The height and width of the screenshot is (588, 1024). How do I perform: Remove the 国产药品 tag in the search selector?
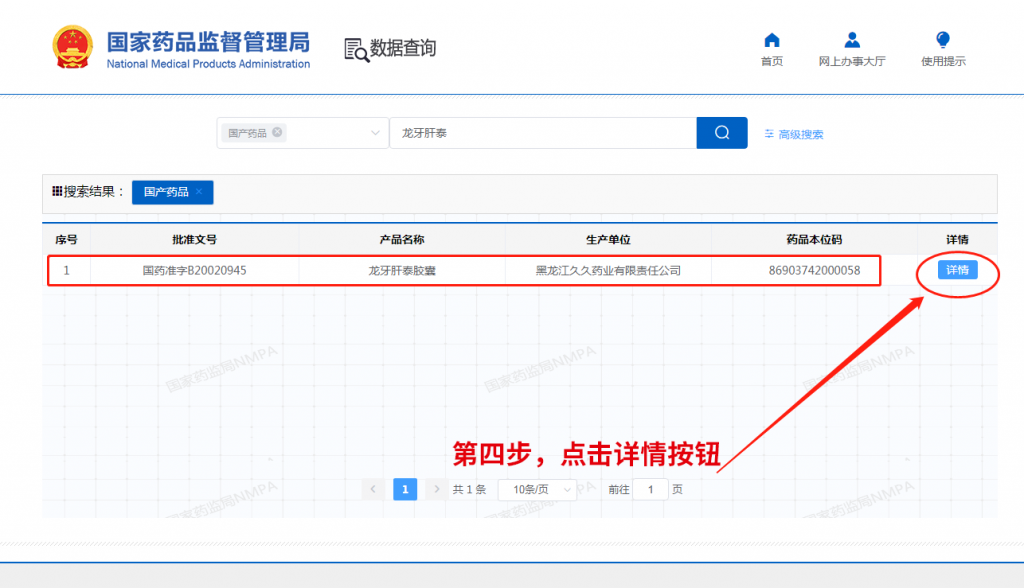coord(278,132)
